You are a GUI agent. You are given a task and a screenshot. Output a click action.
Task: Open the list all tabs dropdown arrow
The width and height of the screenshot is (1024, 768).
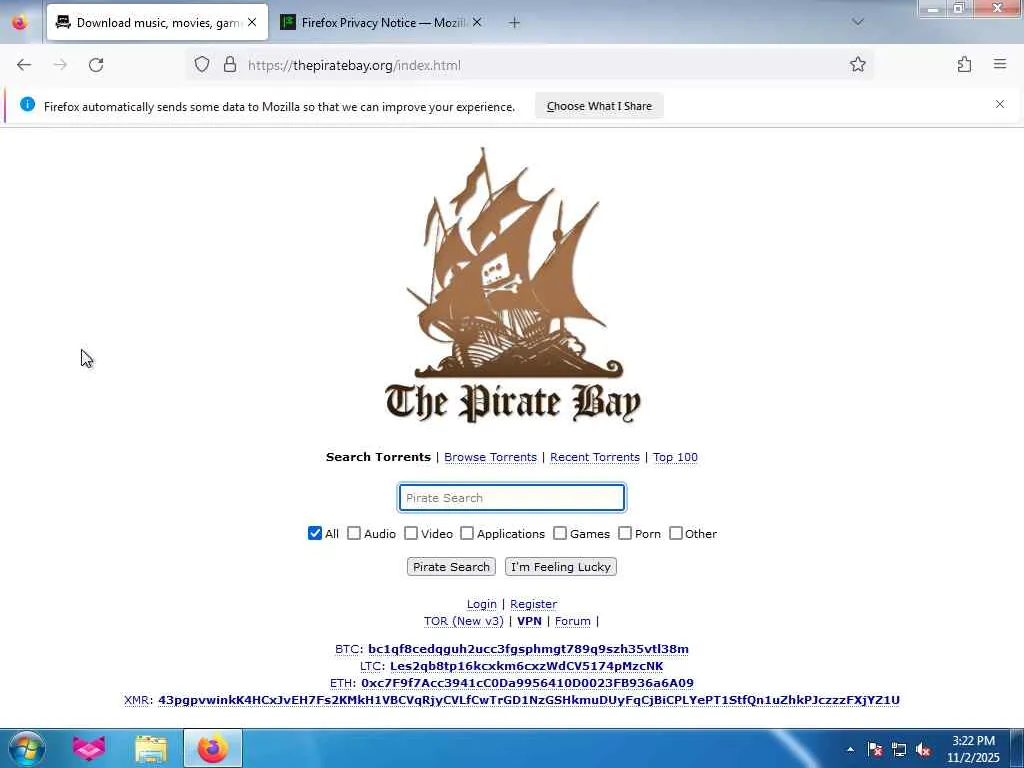857,22
